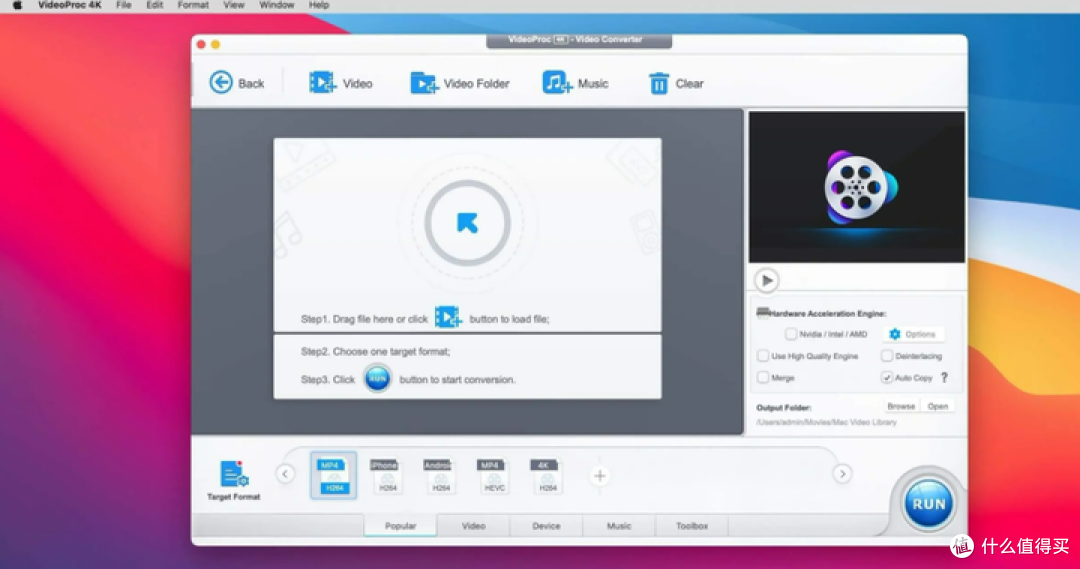Image resolution: width=1080 pixels, height=569 pixels.
Task: Add a Music file
Action: click(x=575, y=83)
